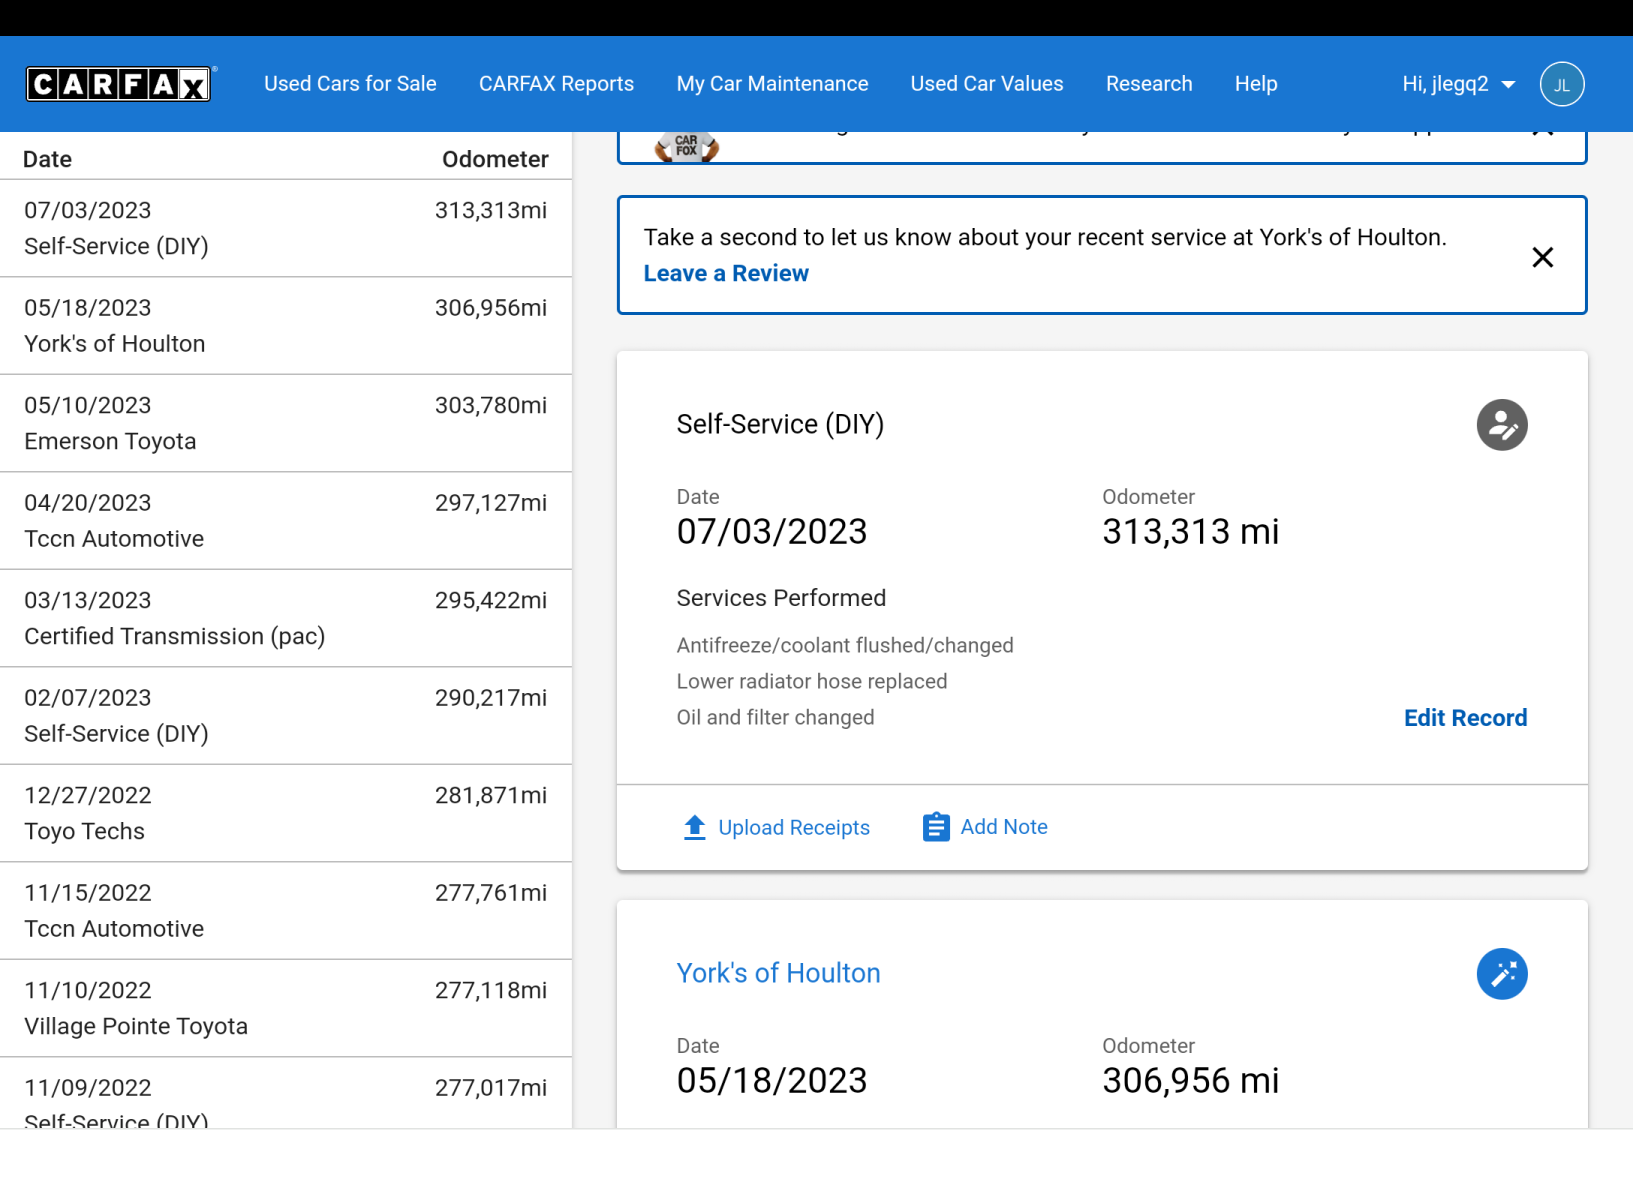
Task: Select the 11/15/2022 Tccn Automotive row
Action: point(286,911)
